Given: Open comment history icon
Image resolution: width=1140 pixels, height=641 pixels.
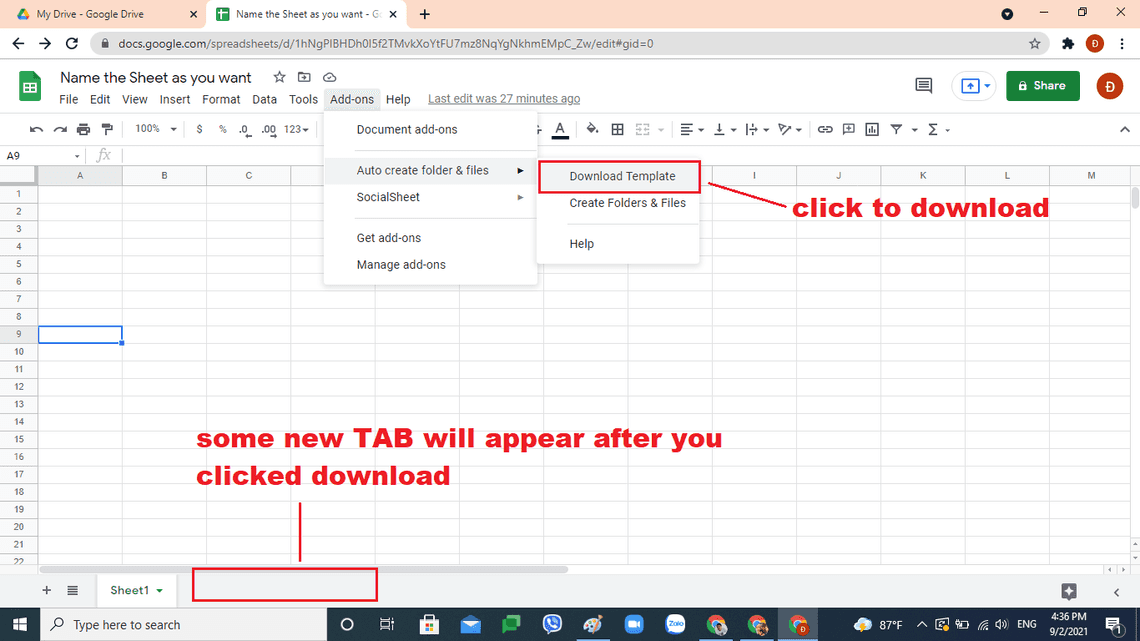Looking at the screenshot, I should (924, 86).
